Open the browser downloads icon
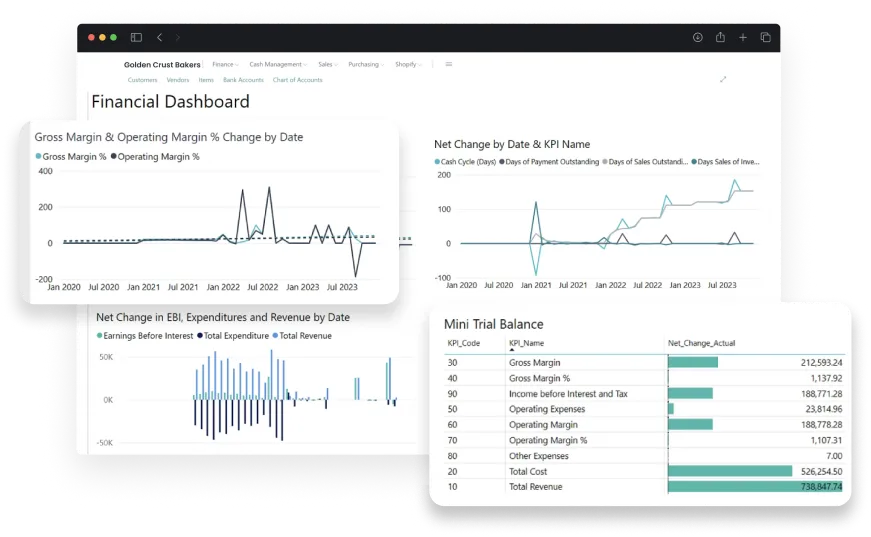 697,38
